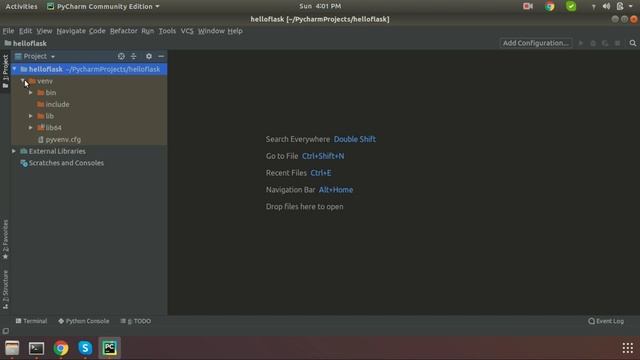This screenshot has width=640, height=360.
Task: Toggle tool window quick-access icon bottom-left
Action: [6, 331]
